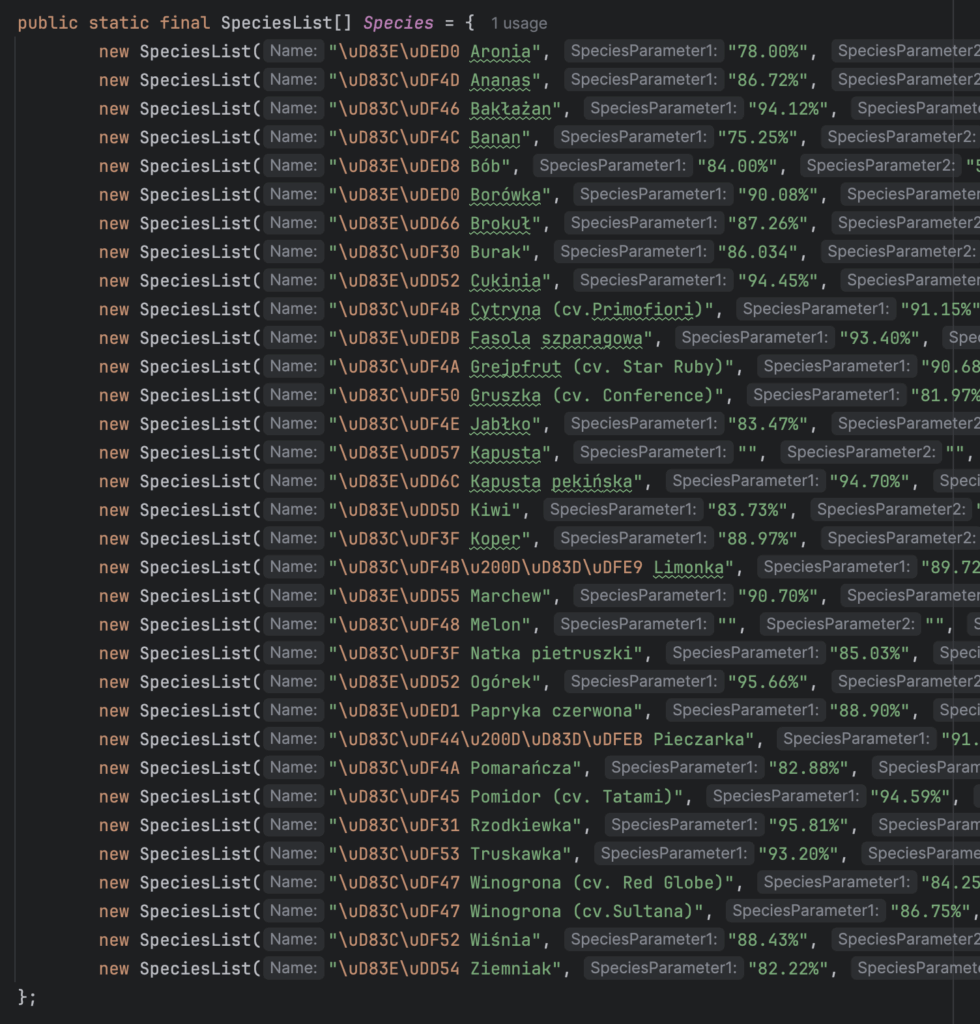Click the "Aronia" species name string
Viewport: 980px width, 1024px height.
[x=505, y=51]
